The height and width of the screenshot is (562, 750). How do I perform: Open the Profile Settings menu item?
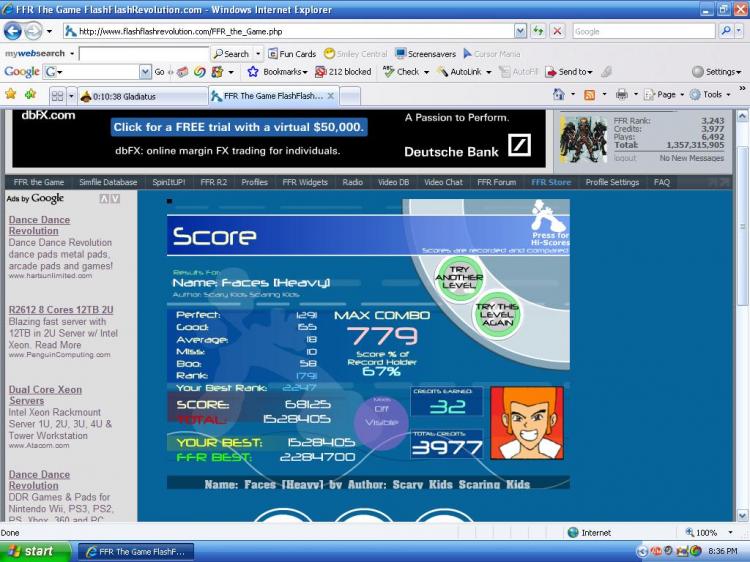point(612,182)
